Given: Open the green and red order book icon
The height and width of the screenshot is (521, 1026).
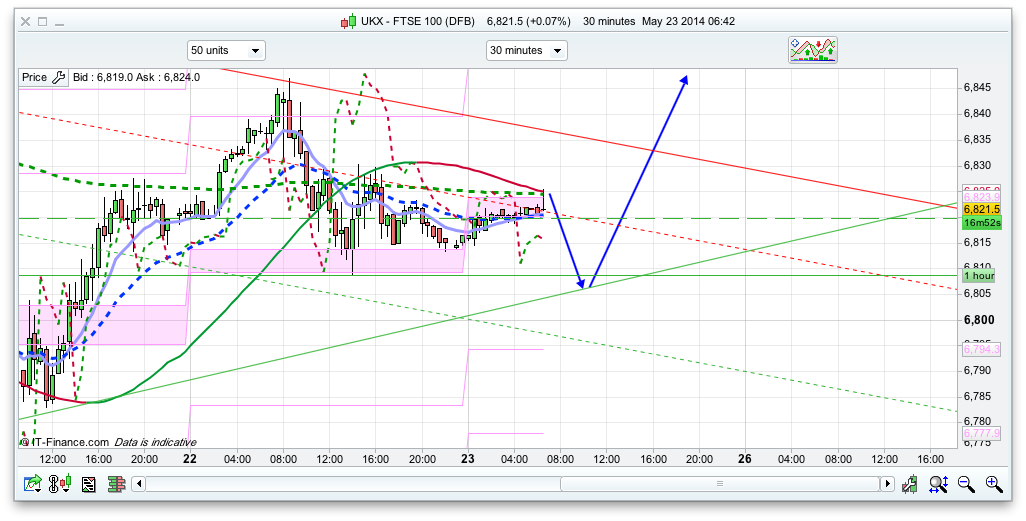Looking at the screenshot, I should pyautogui.click(x=117, y=484).
